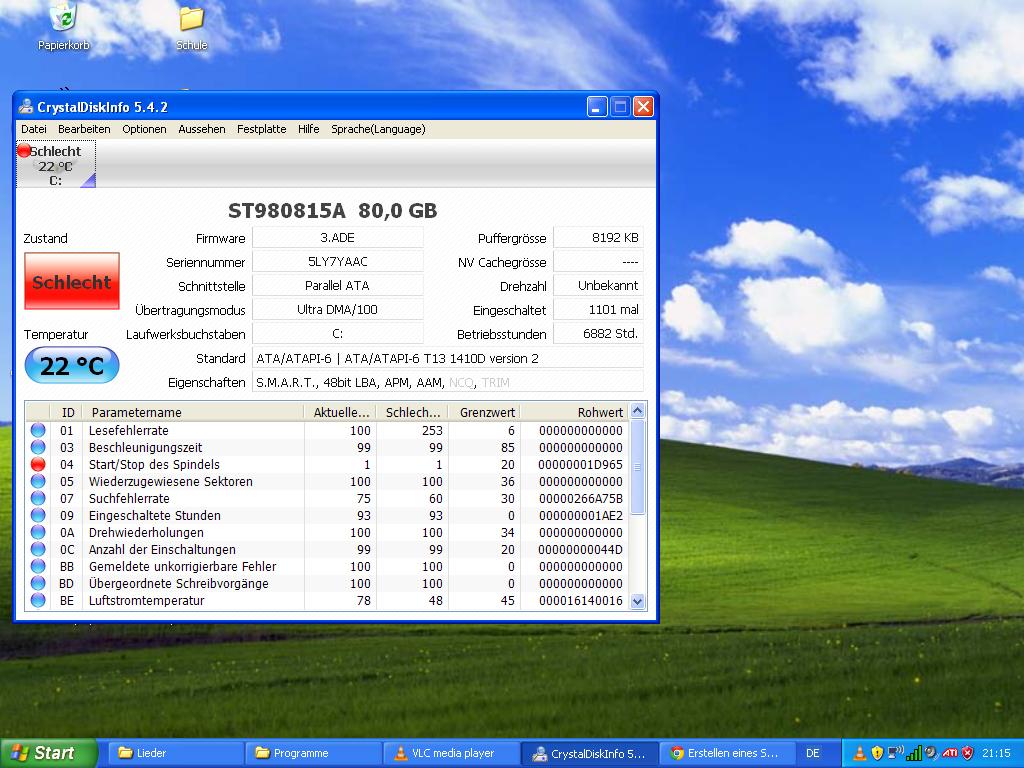Screen dimensions: 1024x768
Task: Open the Datei menu
Action: (x=34, y=129)
